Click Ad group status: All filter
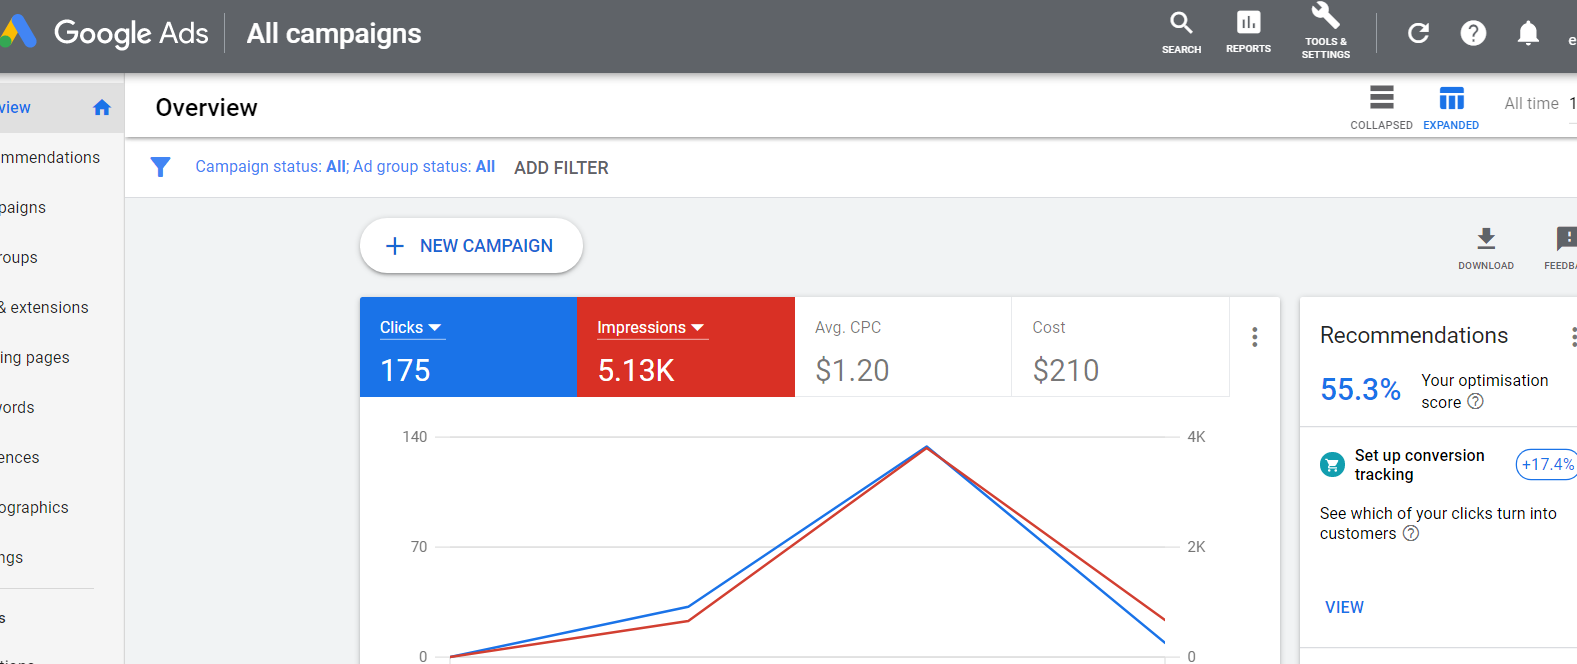This screenshot has height=664, width=1577. pos(424,167)
